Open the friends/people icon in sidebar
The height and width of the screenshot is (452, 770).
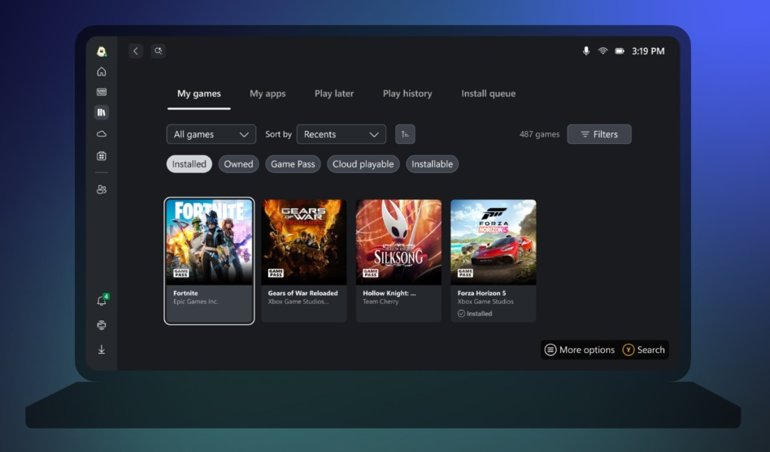click(x=101, y=189)
